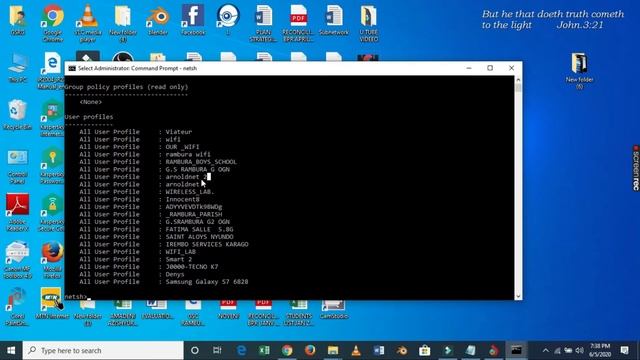Click the Command Prompt scrollbar down arrow
640x360 pixels.
(x=518, y=296)
